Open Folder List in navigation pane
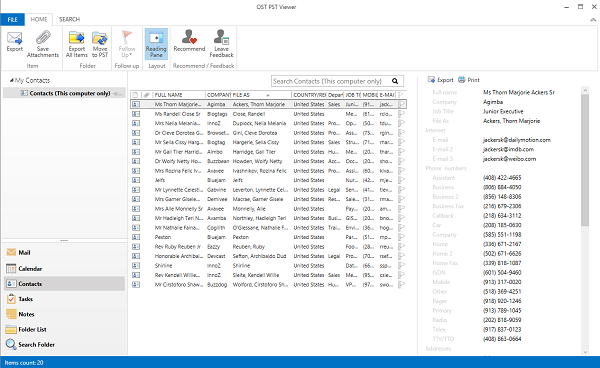The image size is (600, 368). point(64,329)
